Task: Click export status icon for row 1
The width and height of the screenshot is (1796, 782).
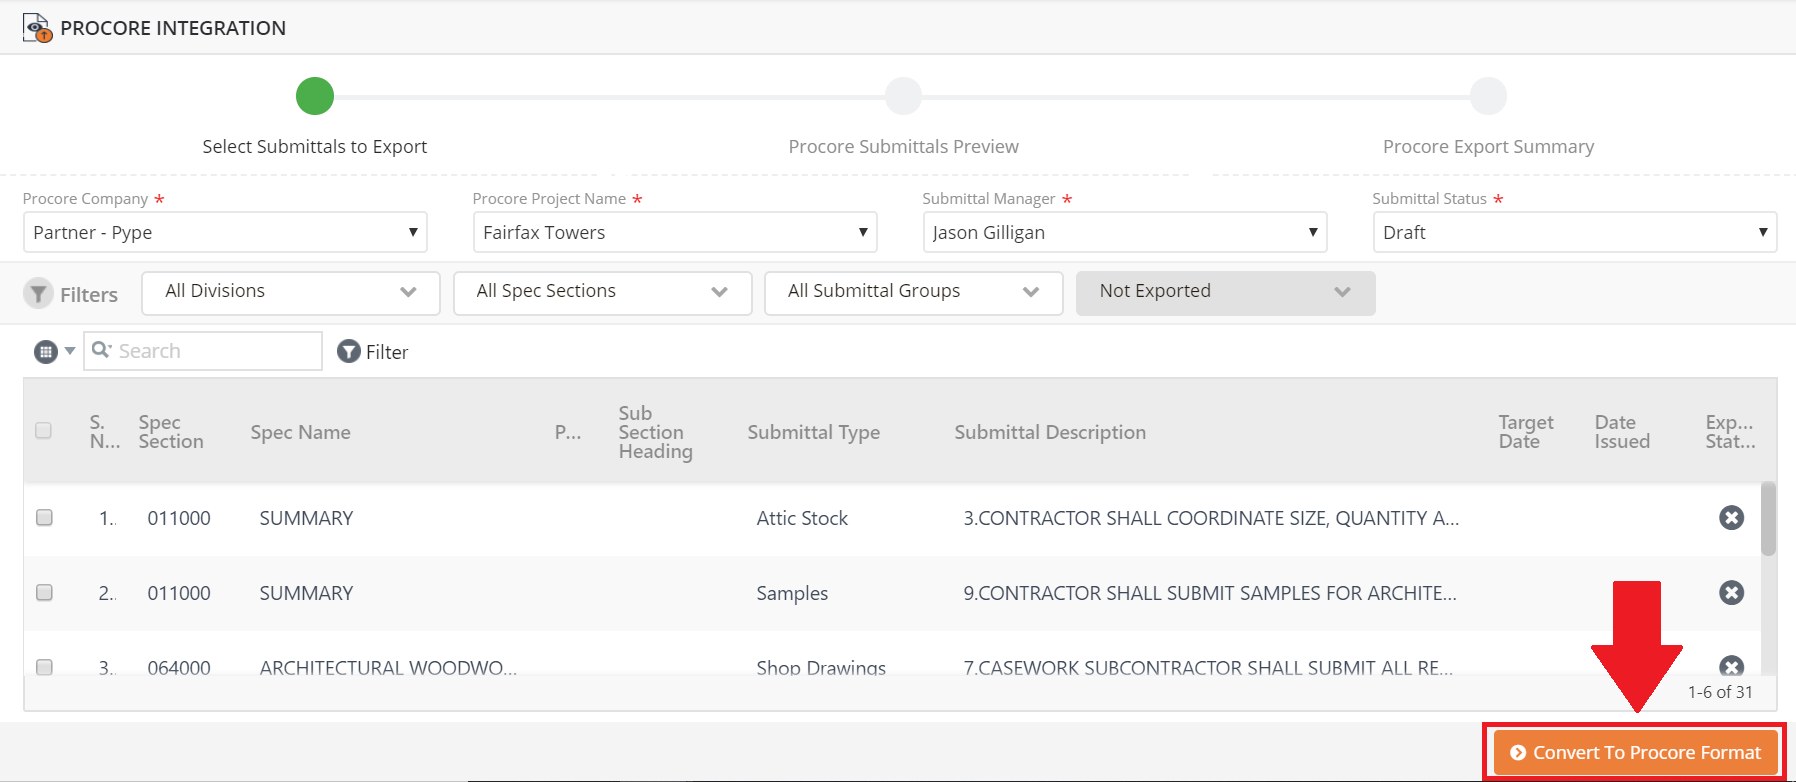Action: coord(1731,518)
